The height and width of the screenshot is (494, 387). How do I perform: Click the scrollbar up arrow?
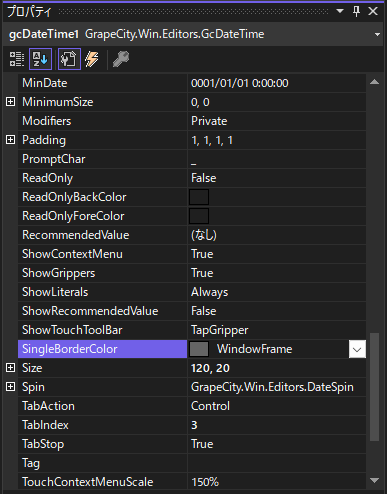(x=374, y=82)
